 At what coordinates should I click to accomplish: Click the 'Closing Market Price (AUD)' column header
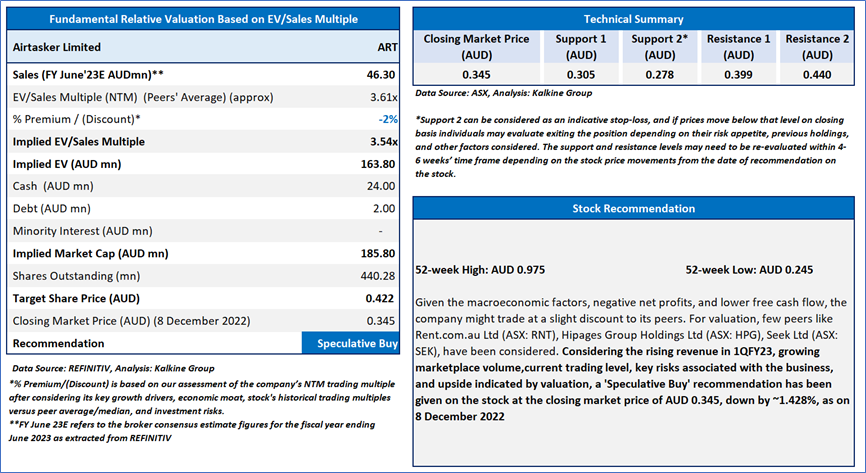pos(476,47)
